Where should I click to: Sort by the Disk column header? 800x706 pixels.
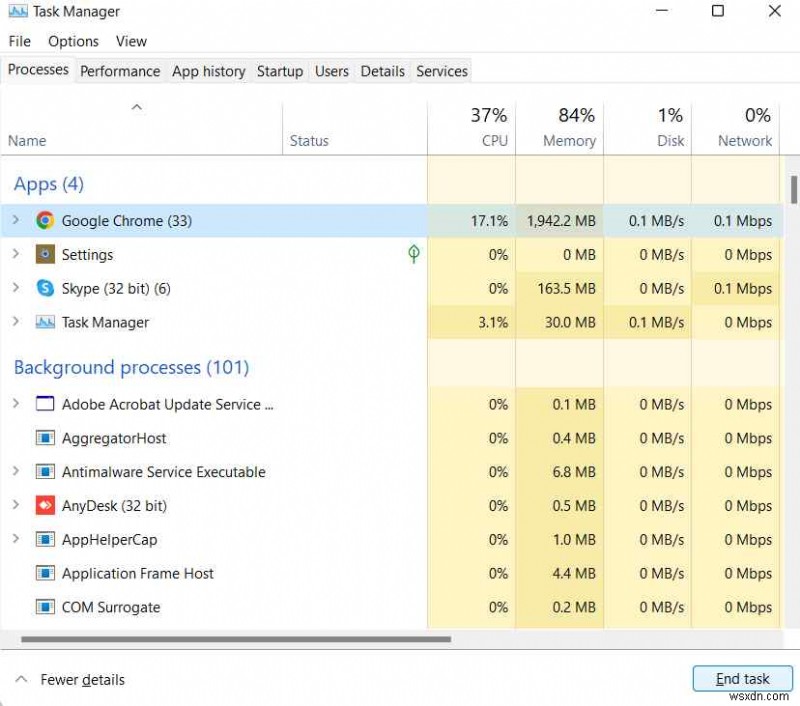(x=647, y=129)
